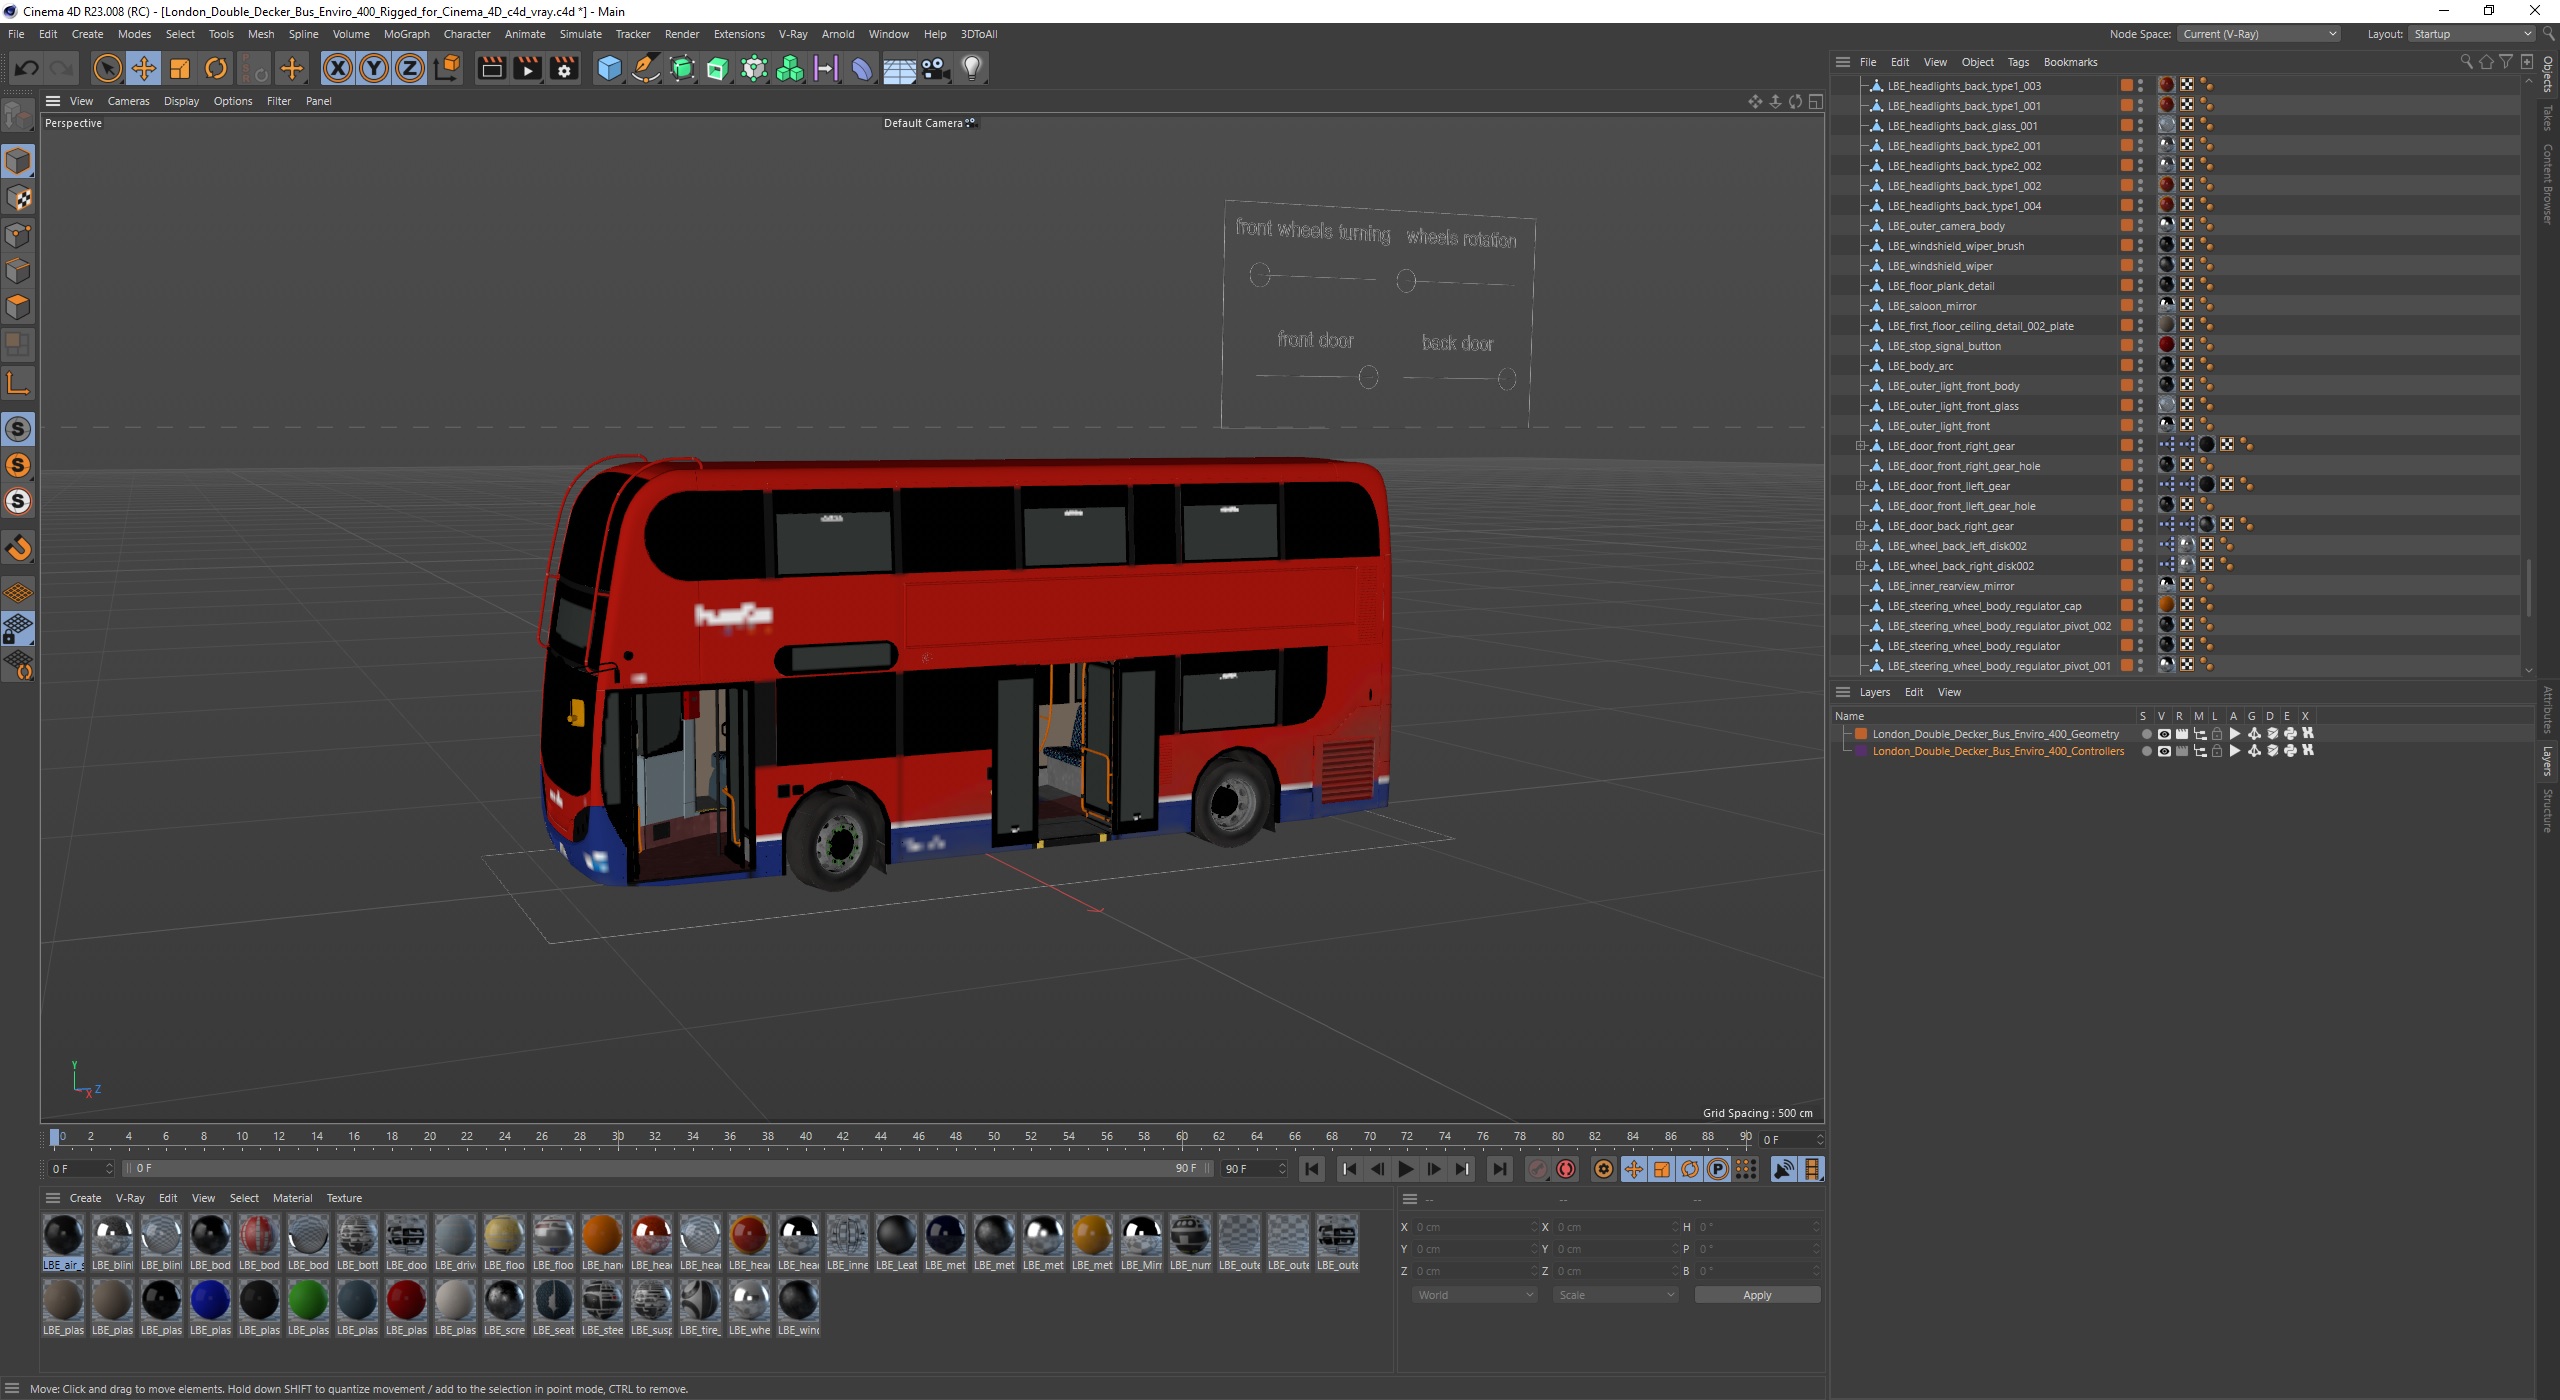Toggle lock for Controllers layer
2560x1400 pixels.
(2217, 751)
